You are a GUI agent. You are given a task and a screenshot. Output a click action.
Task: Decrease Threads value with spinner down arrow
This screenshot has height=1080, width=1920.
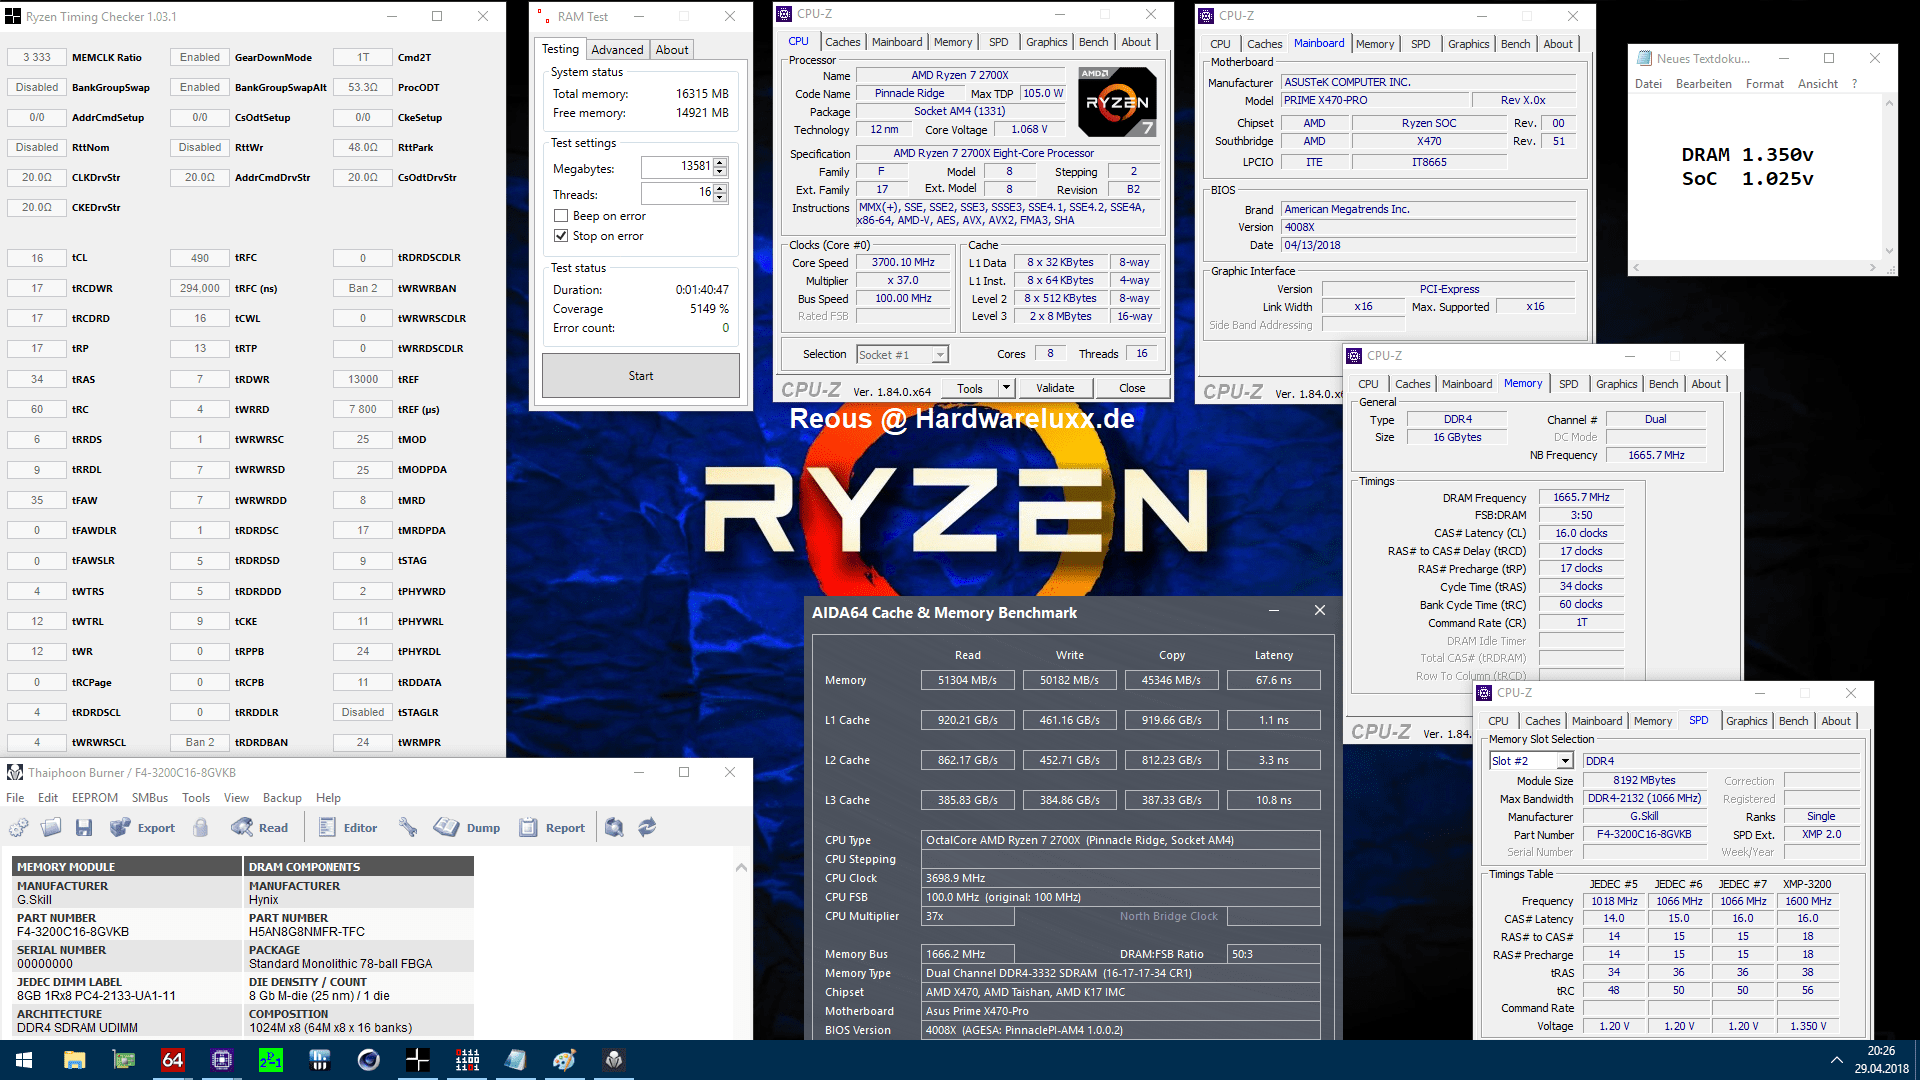point(720,197)
